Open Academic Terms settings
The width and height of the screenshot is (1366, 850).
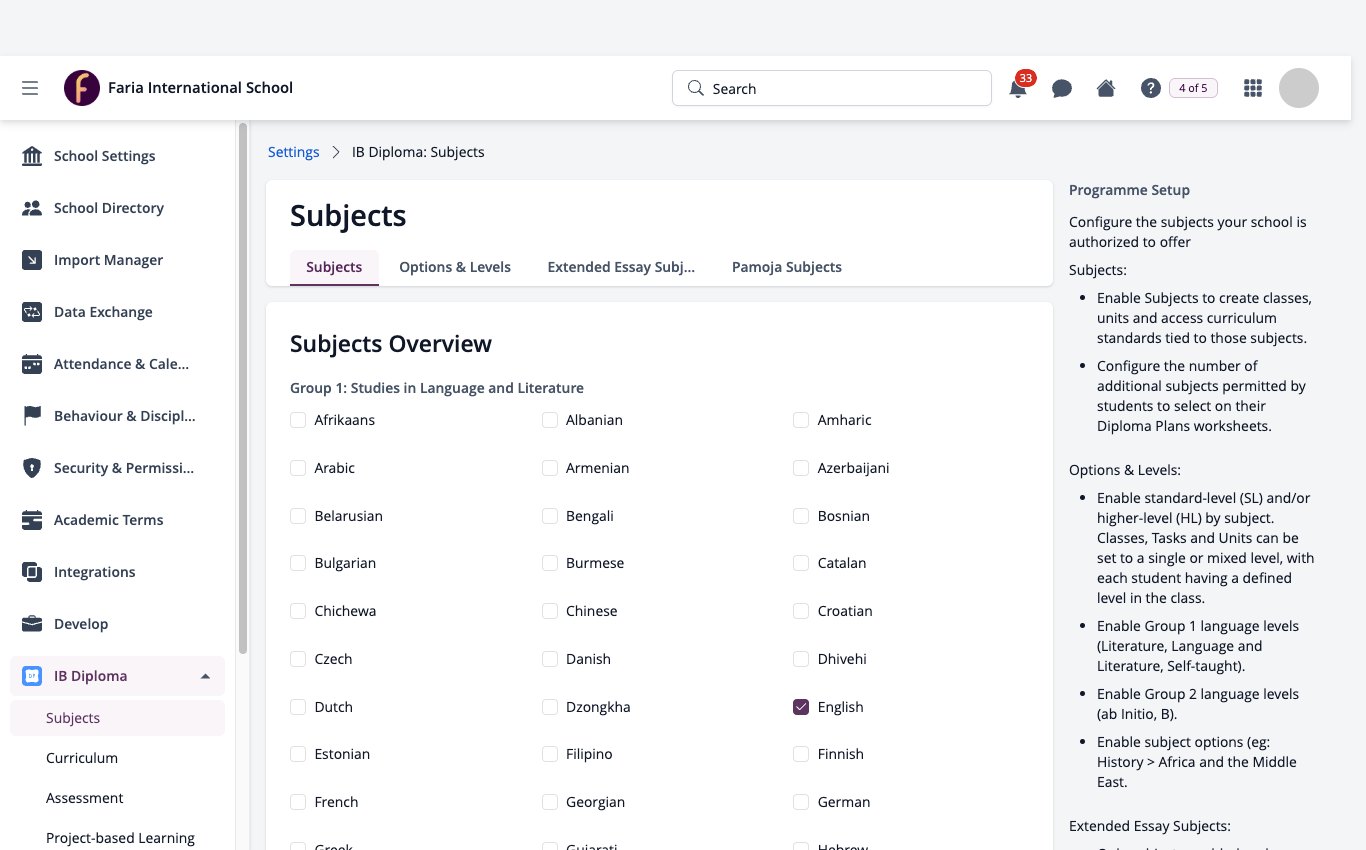point(118,520)
